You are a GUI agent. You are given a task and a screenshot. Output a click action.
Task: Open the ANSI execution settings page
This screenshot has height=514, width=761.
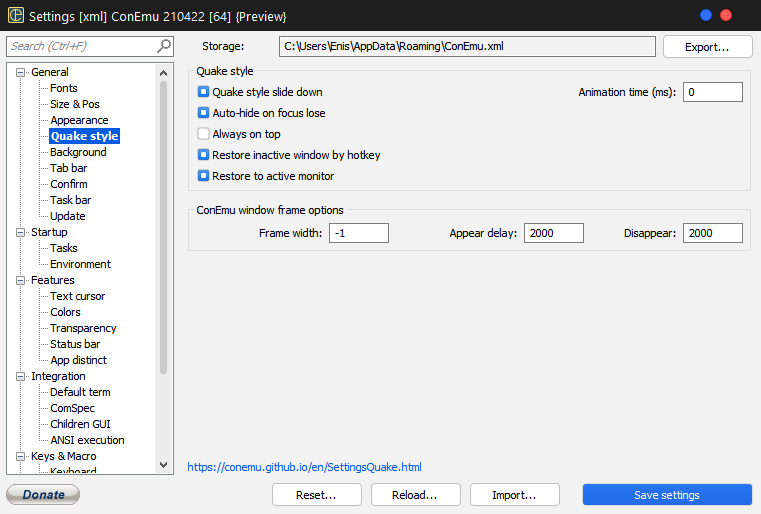coord(87,440)
